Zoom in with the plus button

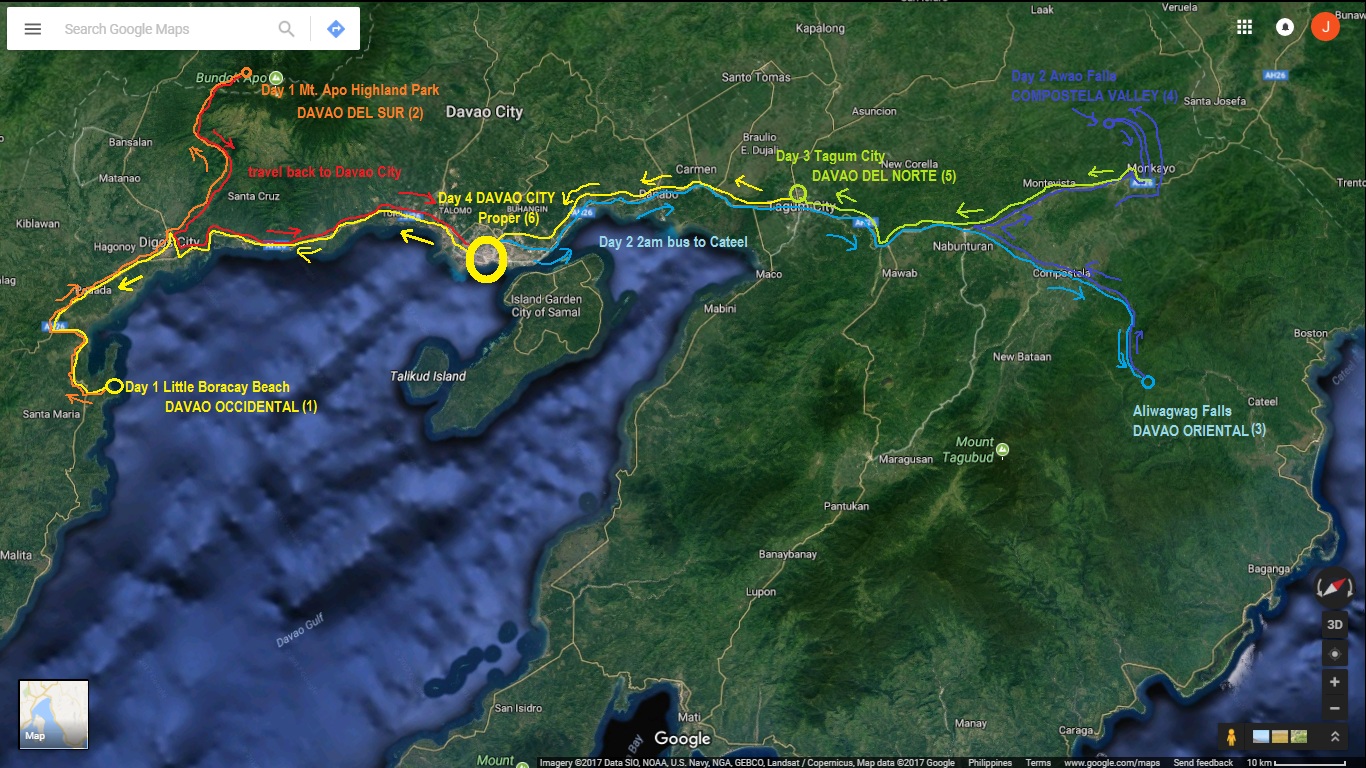pyautogui.click(x=1335, y=682)
